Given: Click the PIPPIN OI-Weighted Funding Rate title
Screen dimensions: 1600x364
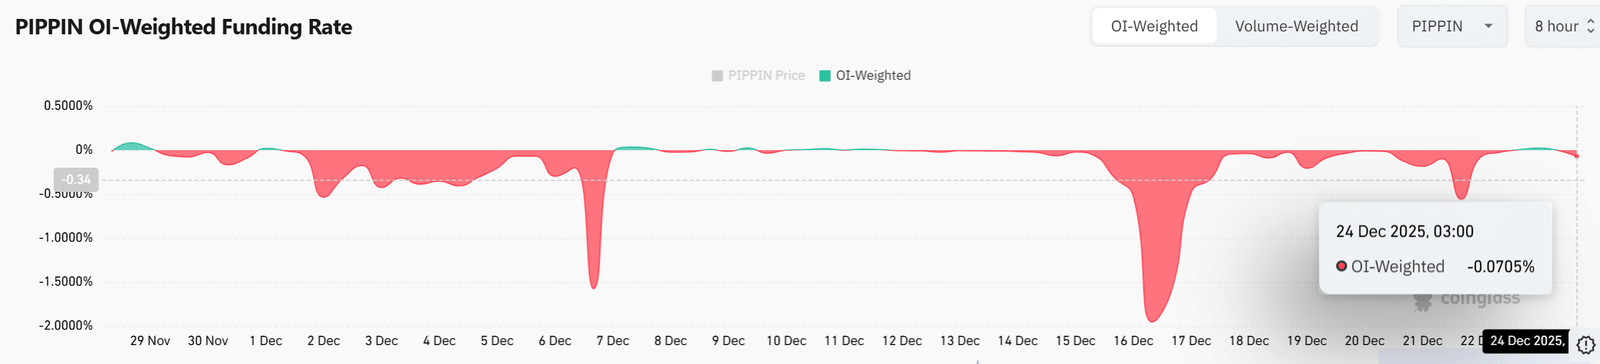Looking at the screenshot, I should click(x=183, y=27).
